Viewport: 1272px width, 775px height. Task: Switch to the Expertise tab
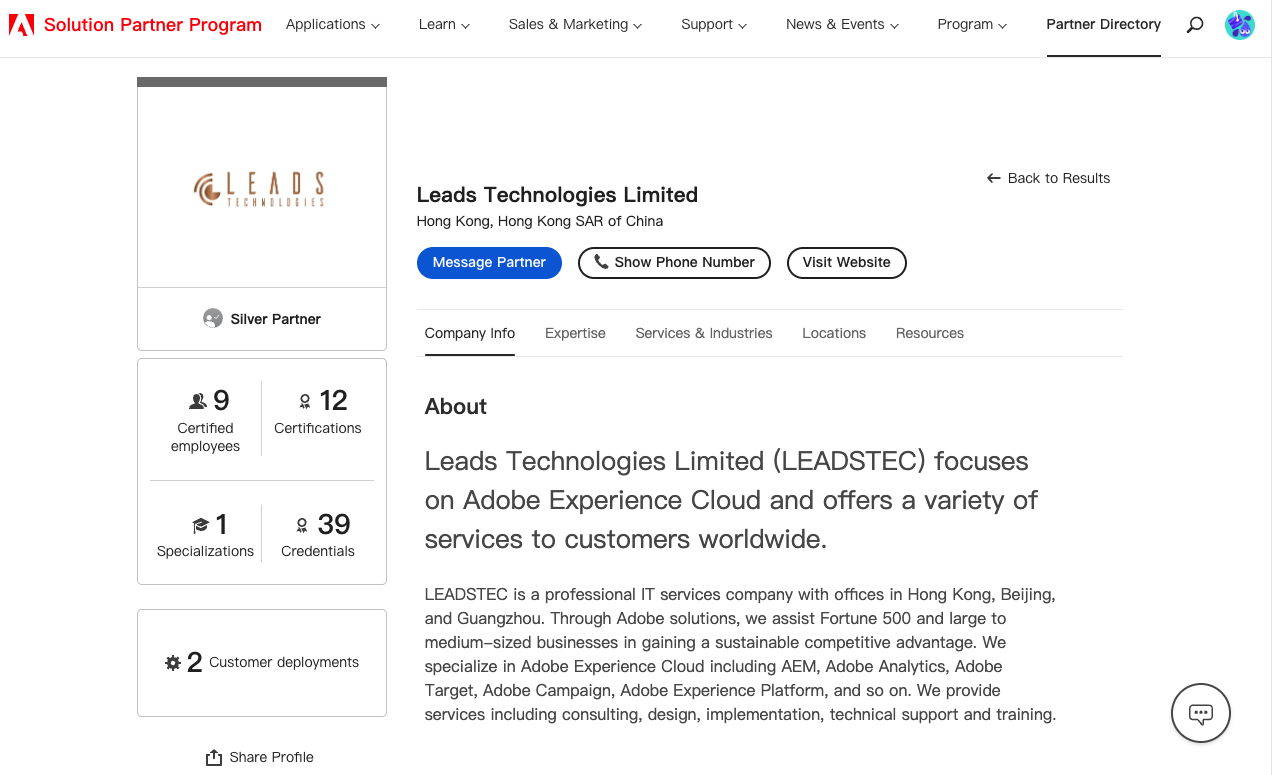click(575, 333)
